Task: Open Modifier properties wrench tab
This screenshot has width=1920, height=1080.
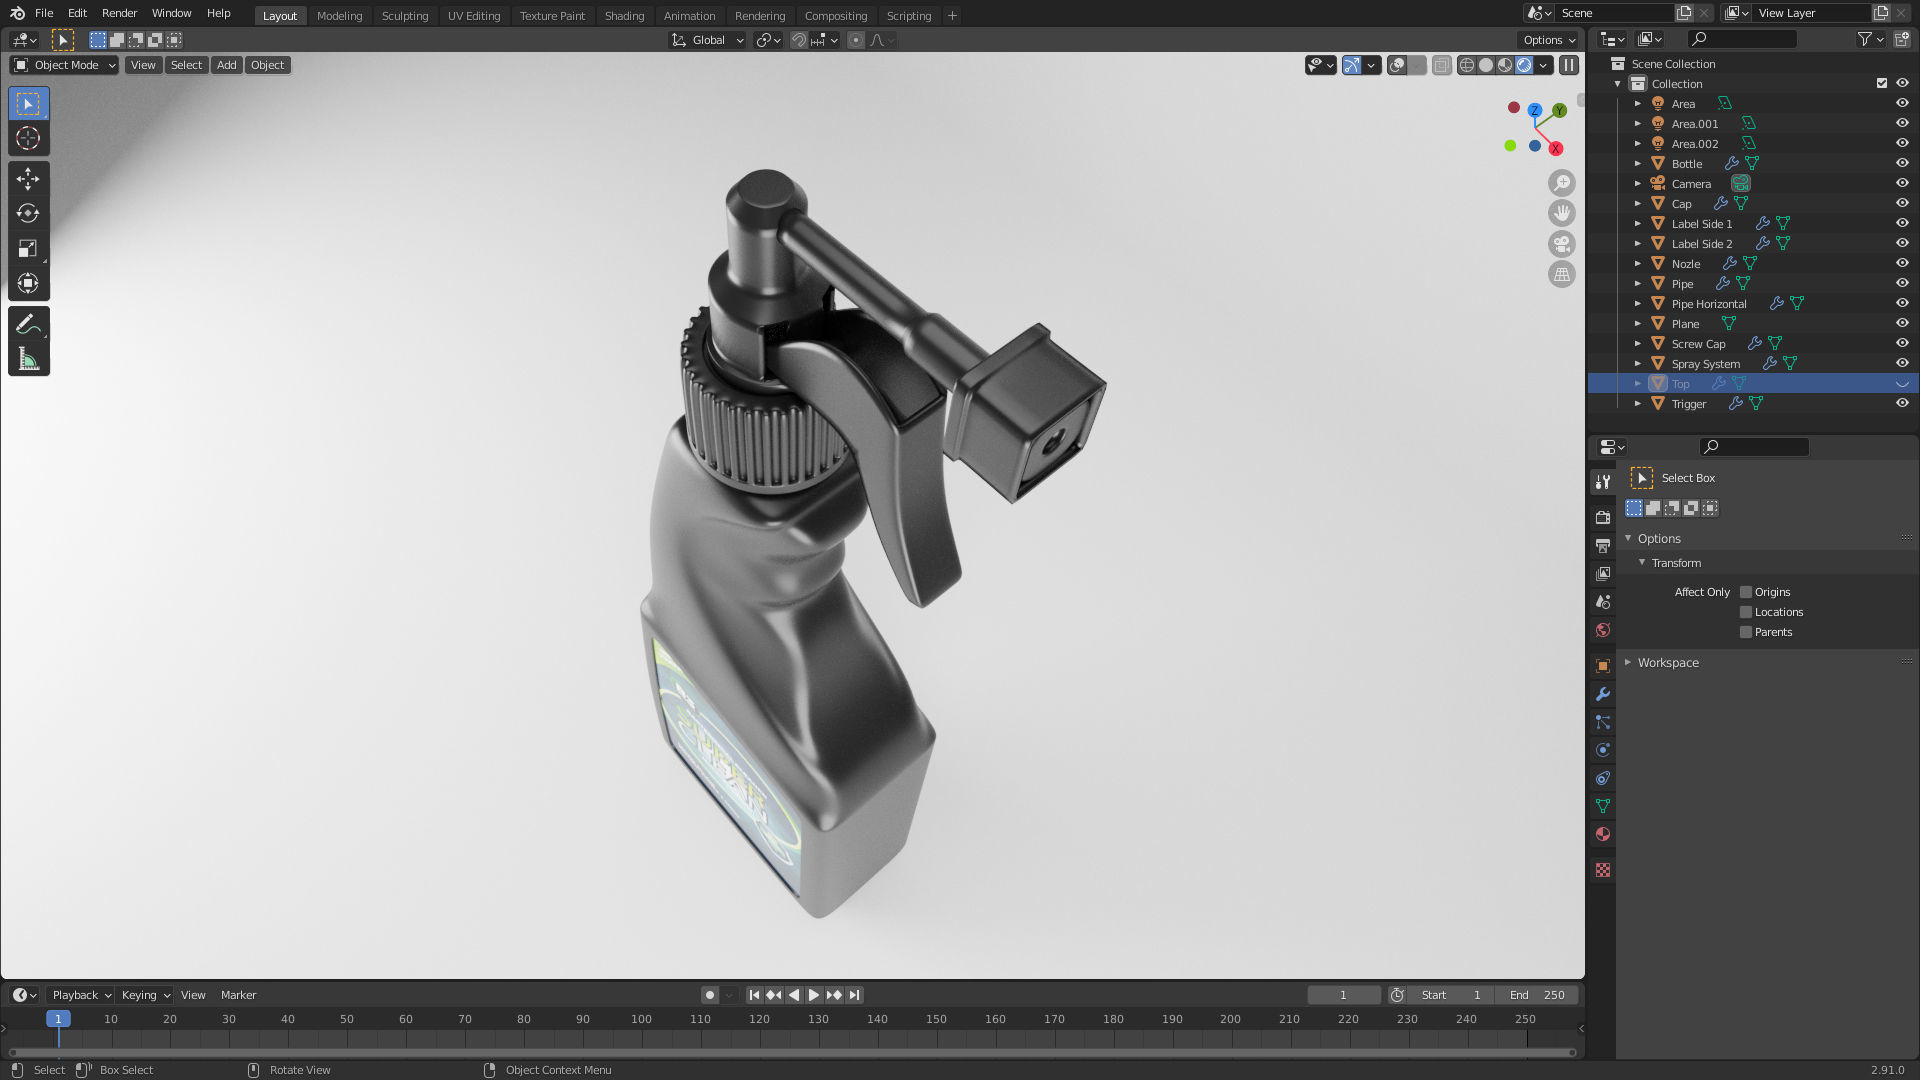Action: point(1603,694)
